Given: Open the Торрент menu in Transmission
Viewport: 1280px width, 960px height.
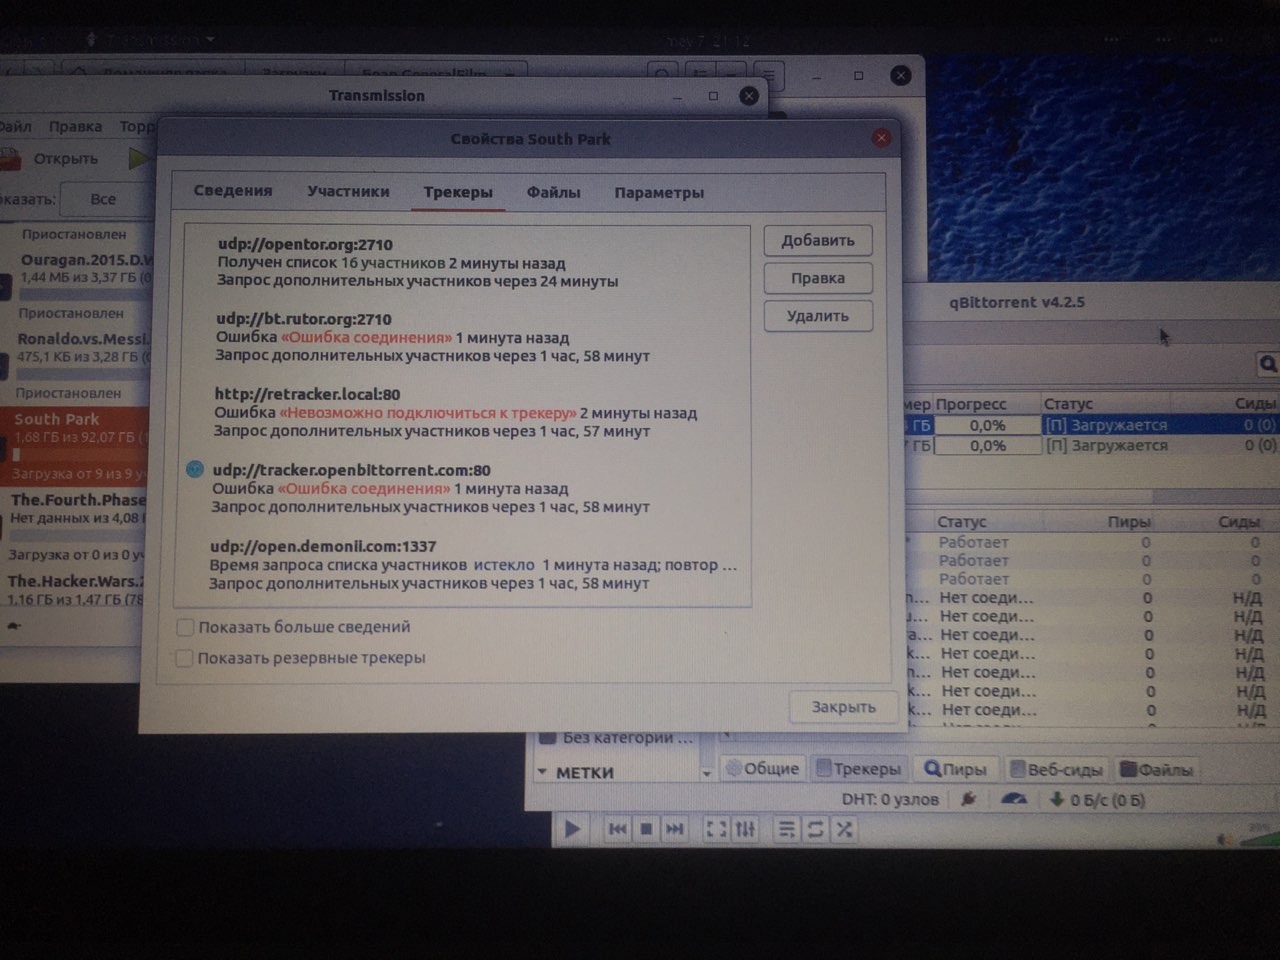Looking at the screenshot, I should point(138,127).
